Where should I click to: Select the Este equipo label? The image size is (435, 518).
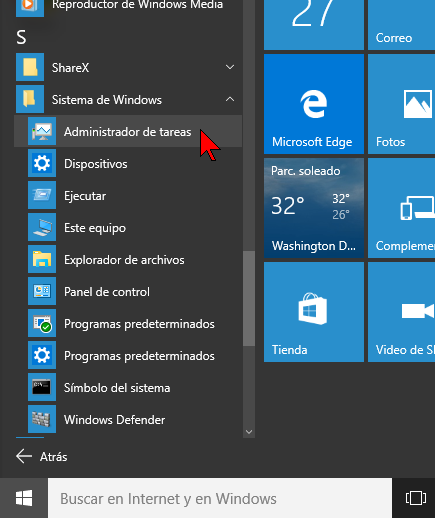click(x=95, y=228)
